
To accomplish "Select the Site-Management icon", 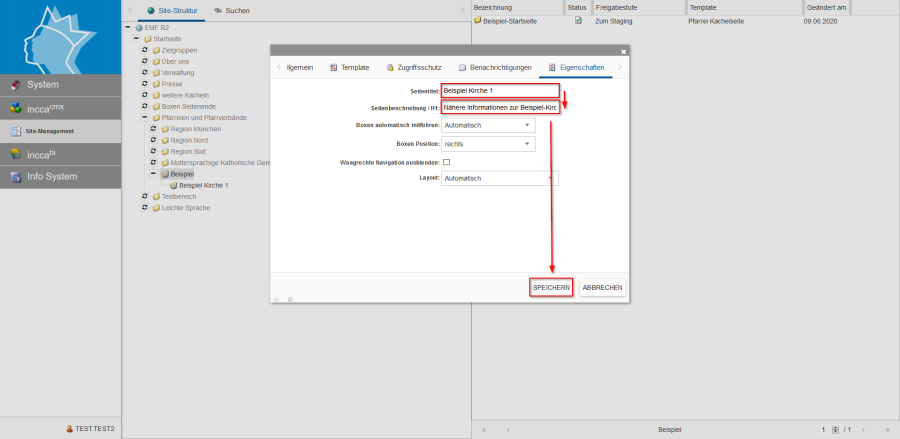I will pyautogui.click(x=15, y=131).
